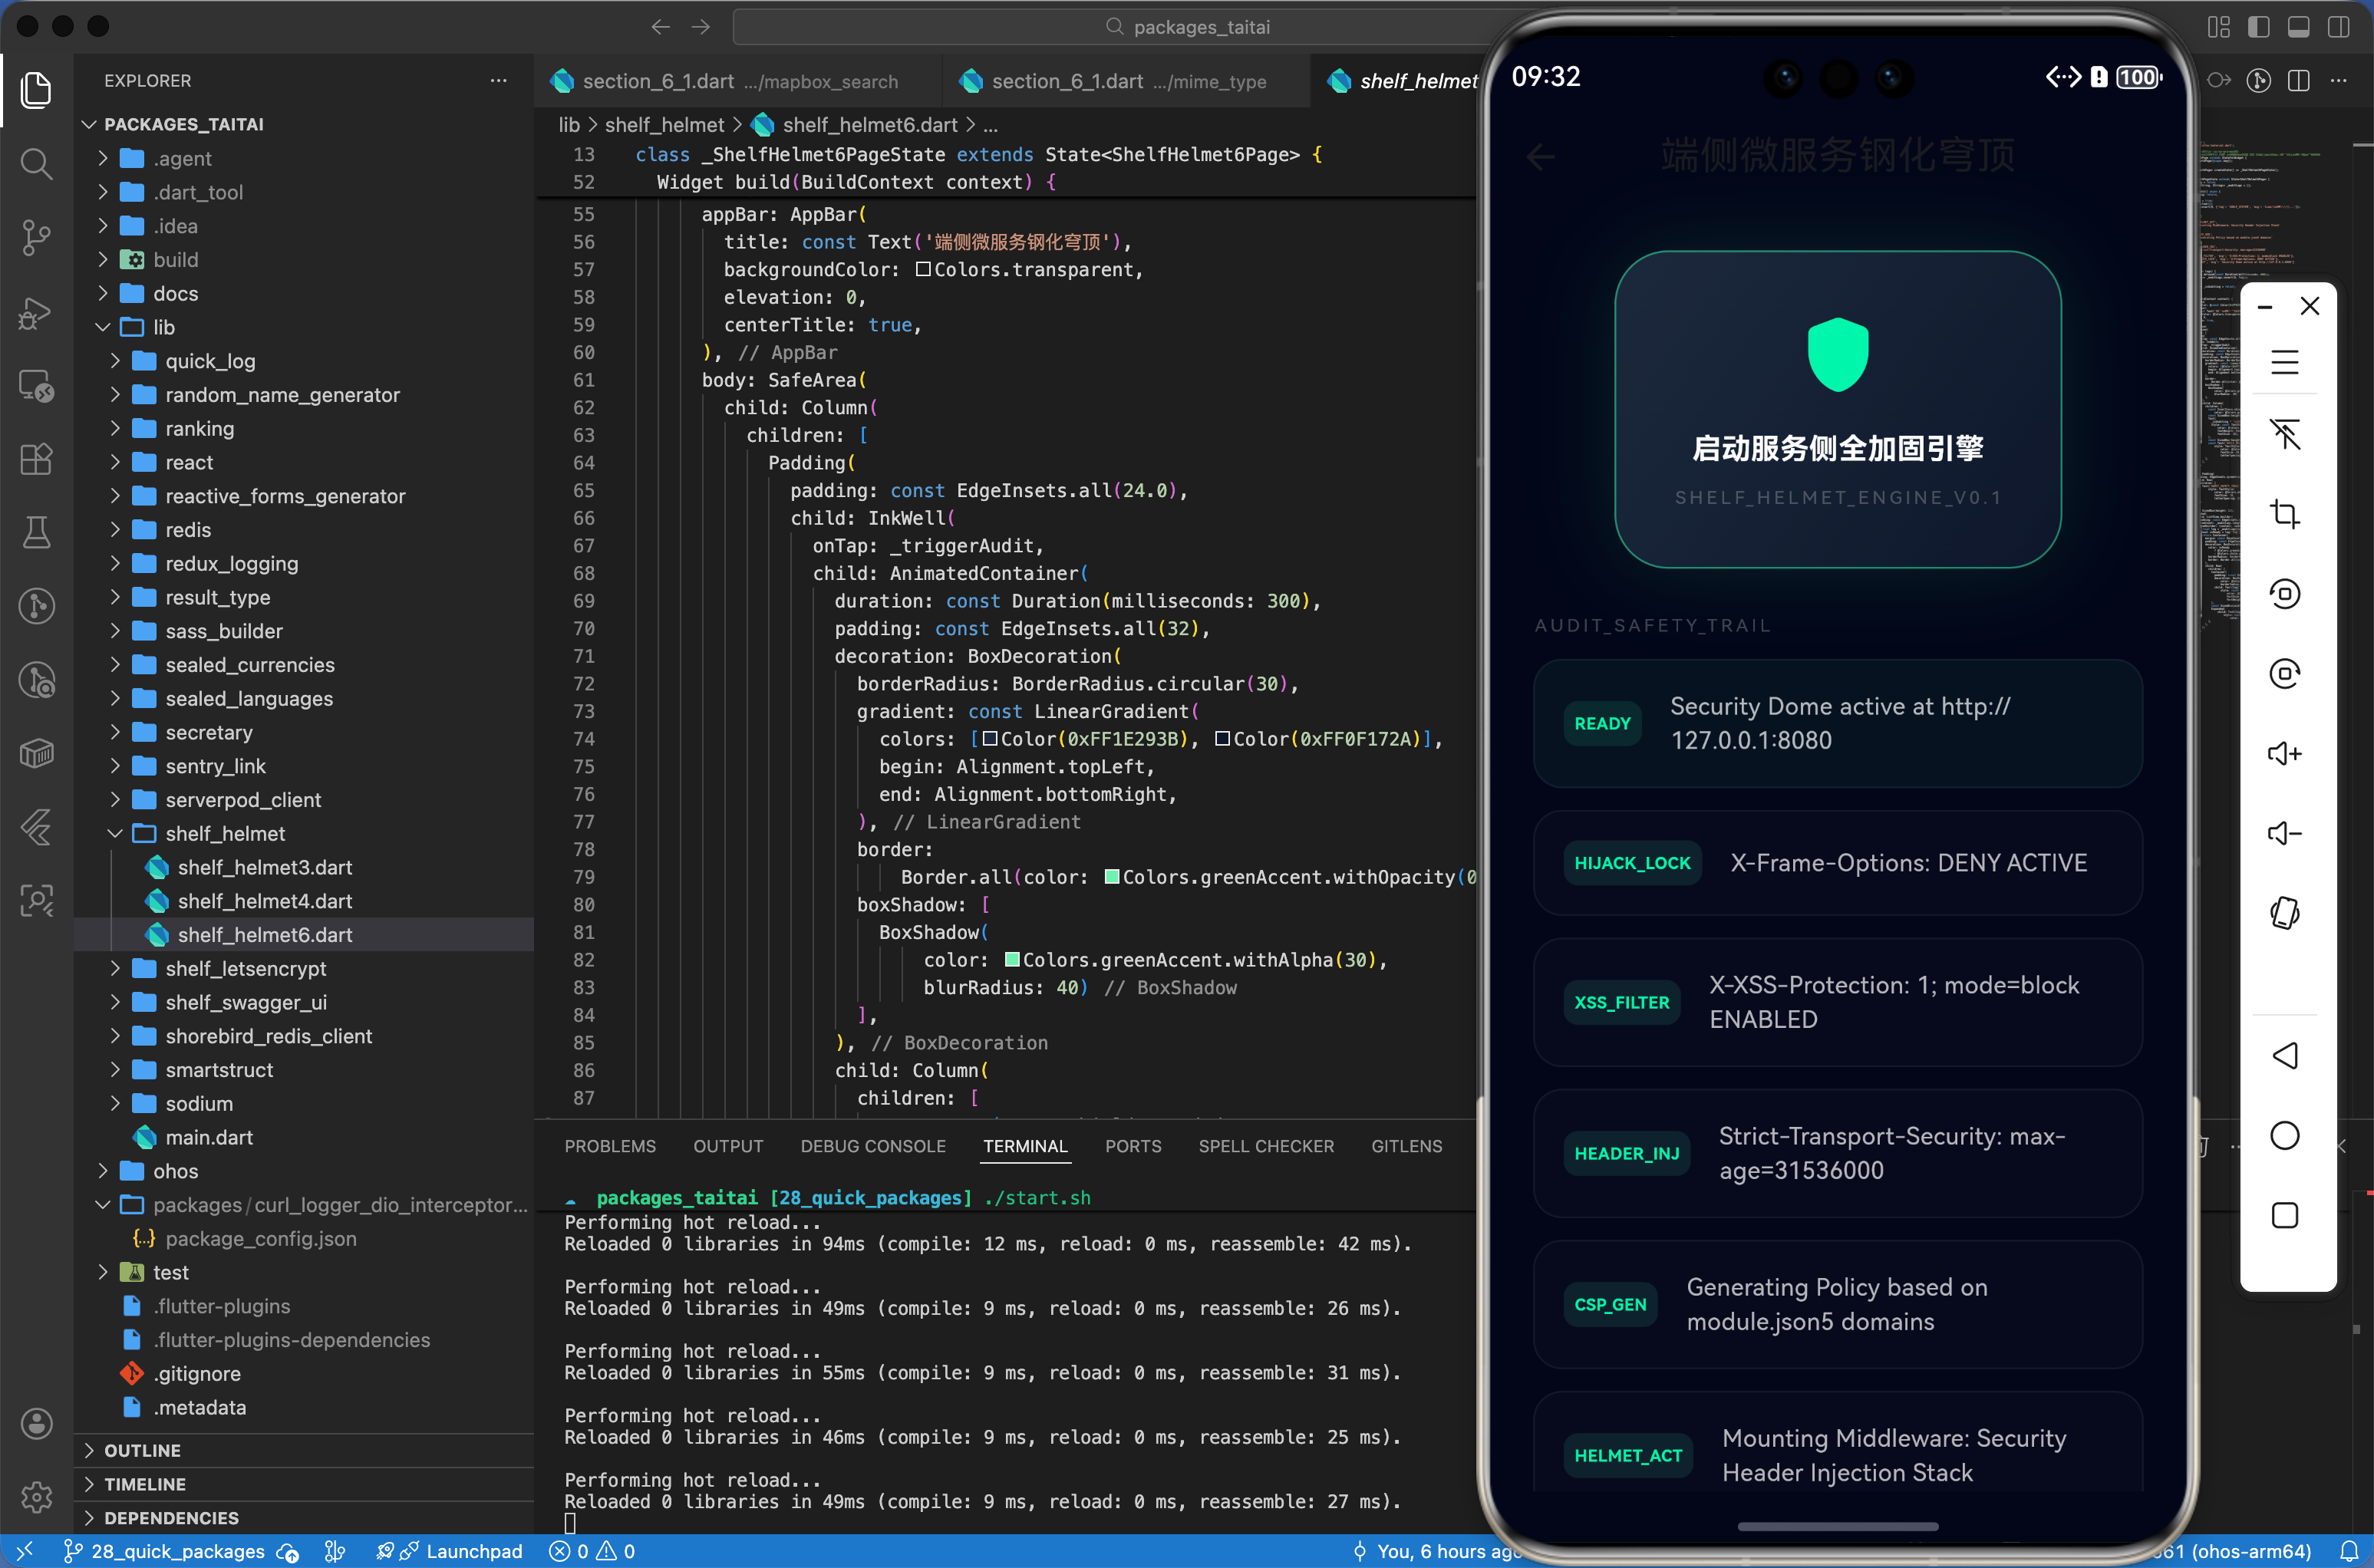
Task: Open the Search view in activity bar
Action: [36, 163]
